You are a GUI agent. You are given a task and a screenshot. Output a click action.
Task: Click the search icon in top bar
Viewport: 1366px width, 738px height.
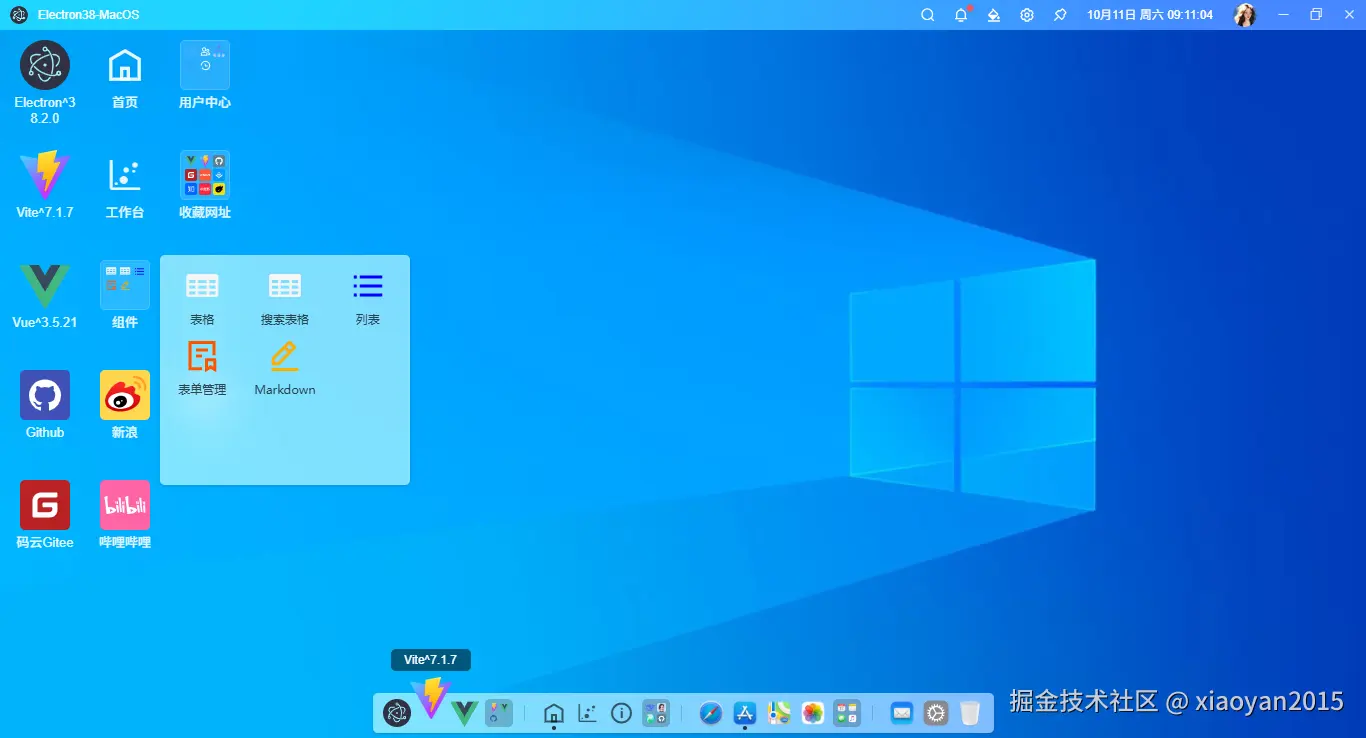[x=928, y=15]
